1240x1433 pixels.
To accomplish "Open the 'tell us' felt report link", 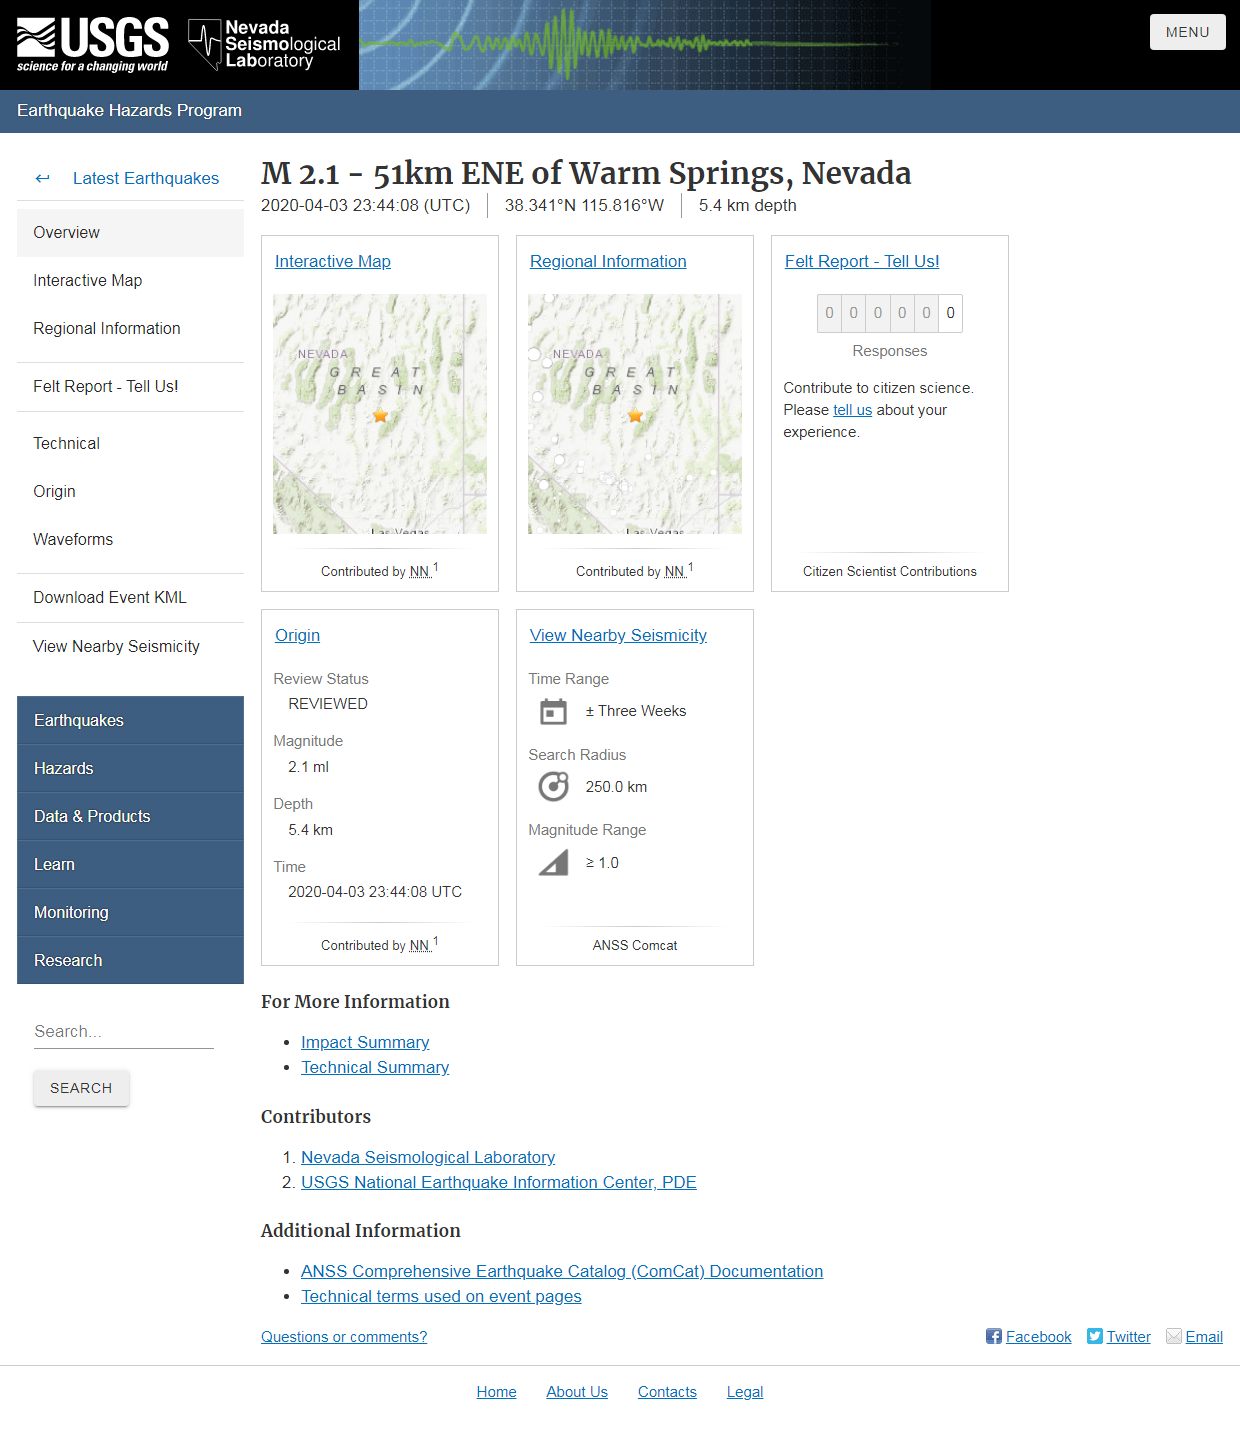I will tap(852, 411).
